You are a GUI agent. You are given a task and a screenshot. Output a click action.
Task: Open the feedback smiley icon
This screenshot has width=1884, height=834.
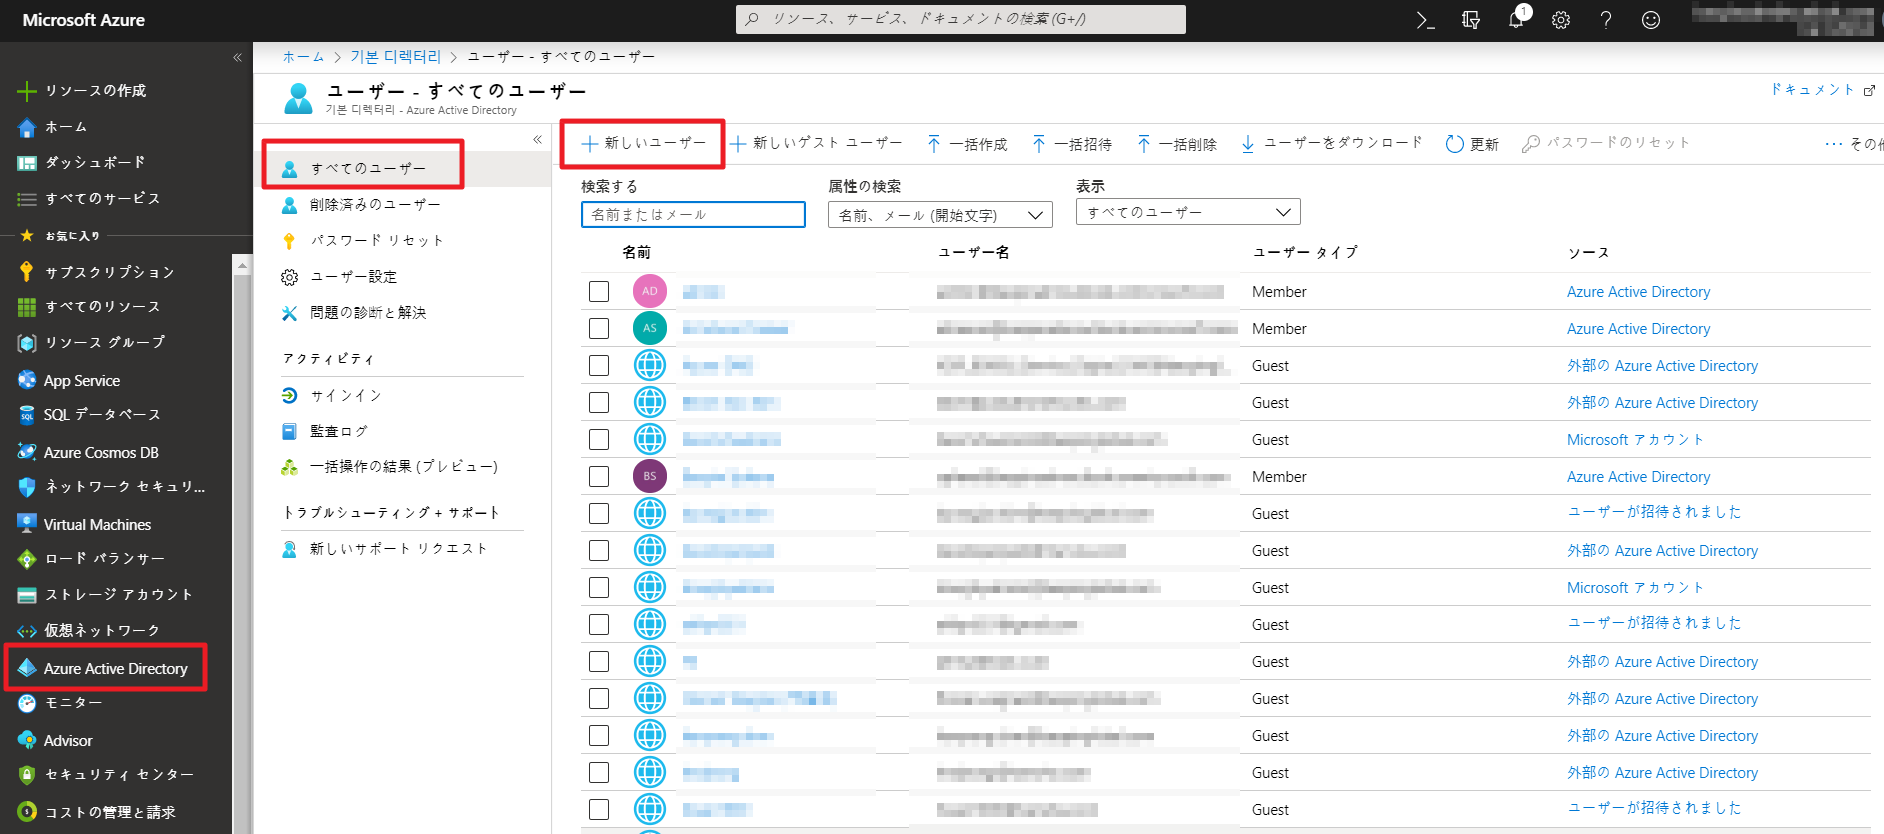[1650, 20]
